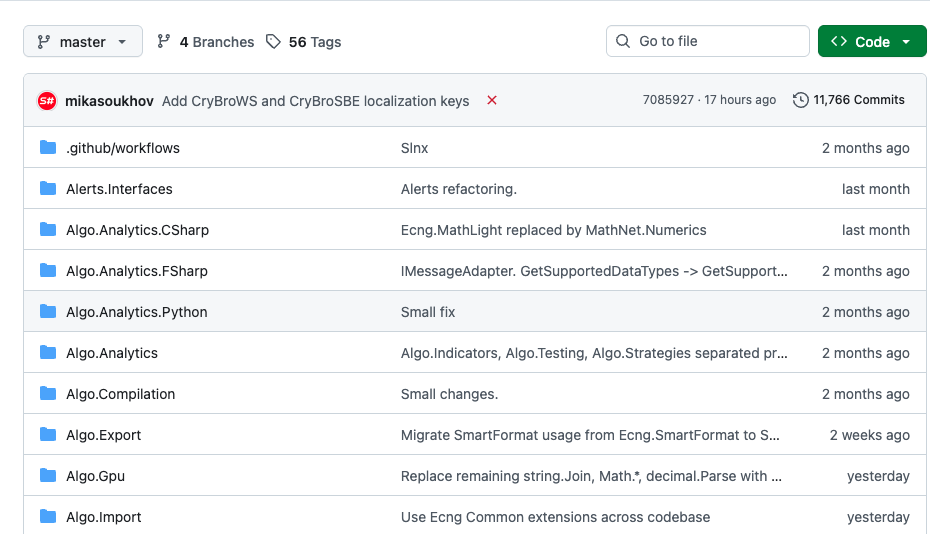Viewport: 930px width, 534px height.
Task: Click the 2 months ago timestamp for .github/workflows
Action: point(866,148)
